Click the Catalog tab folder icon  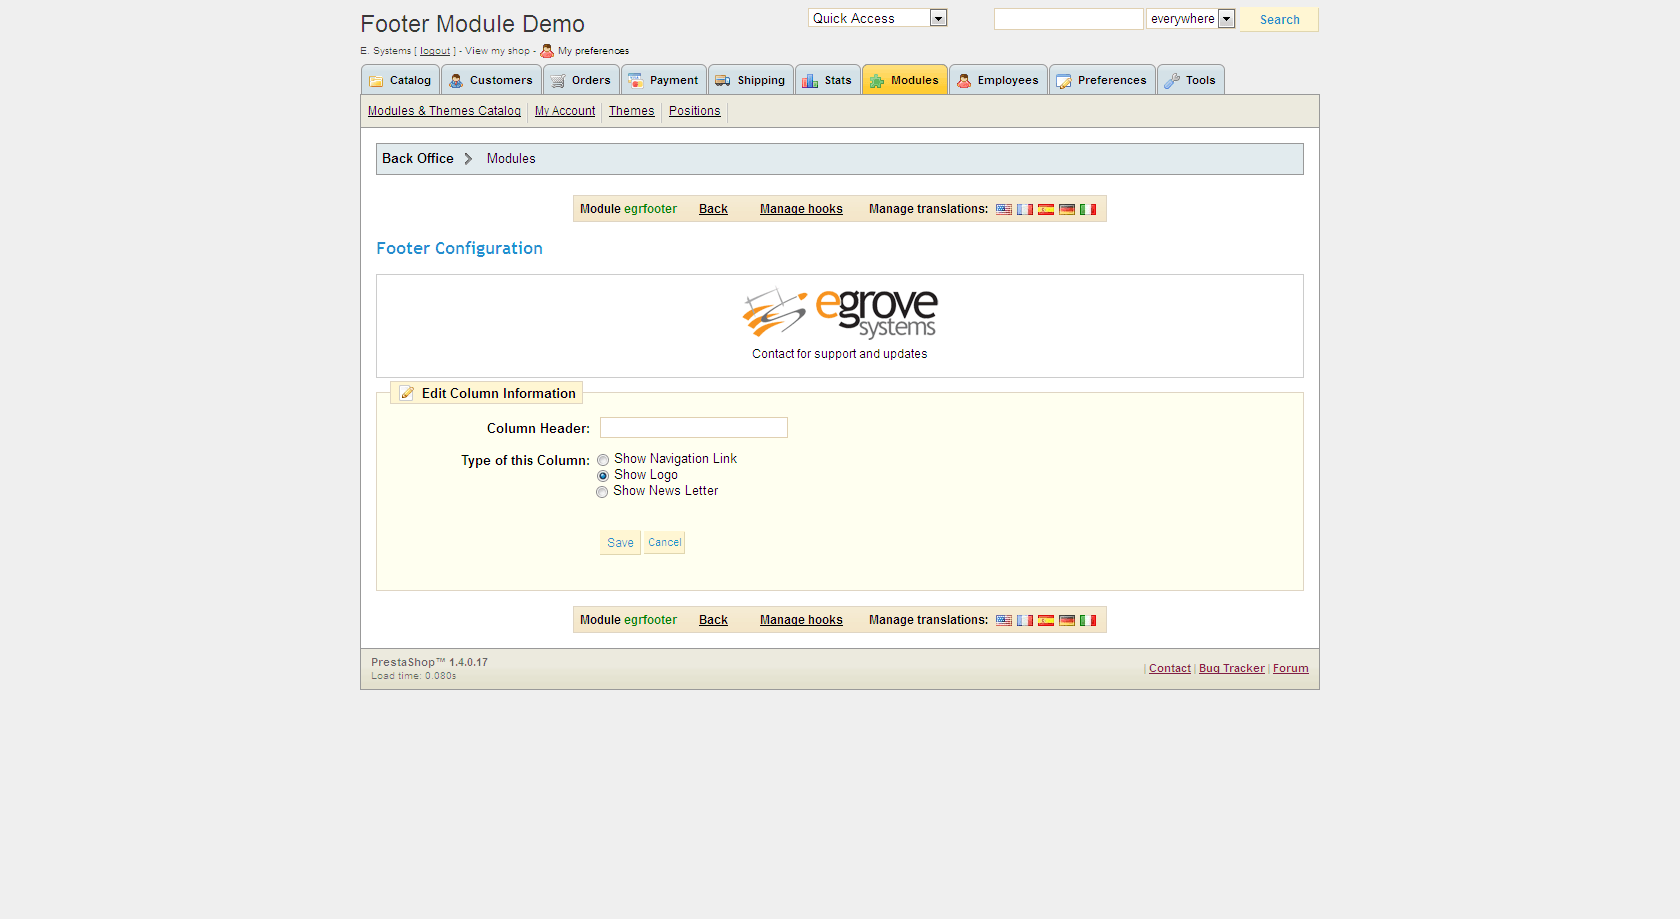[x=376, y=81]
